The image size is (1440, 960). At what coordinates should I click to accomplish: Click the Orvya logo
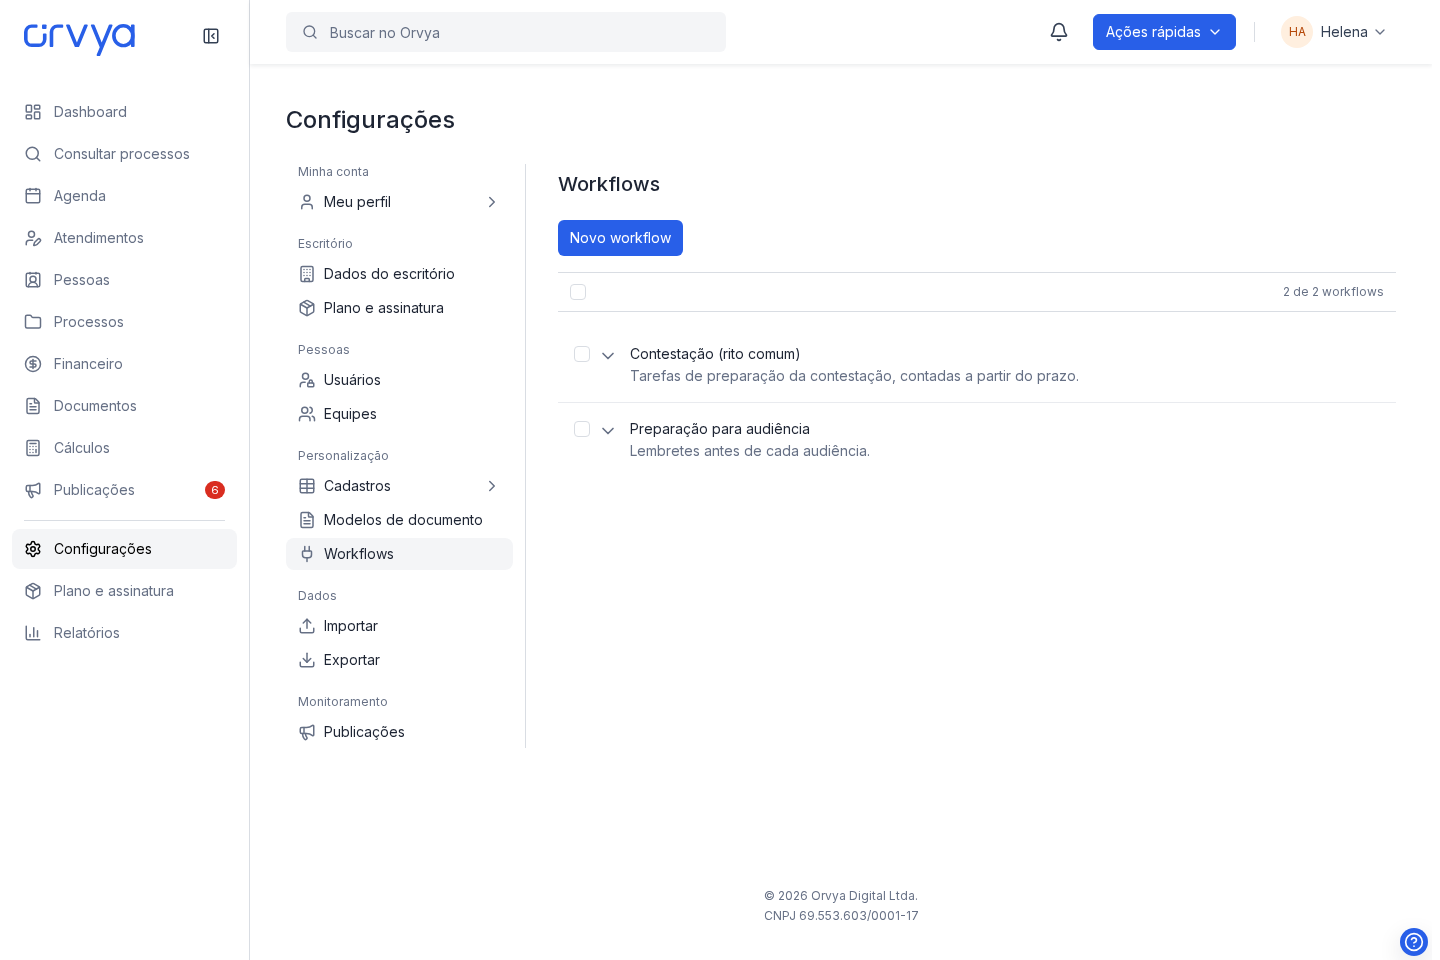(x=79, y=38)
